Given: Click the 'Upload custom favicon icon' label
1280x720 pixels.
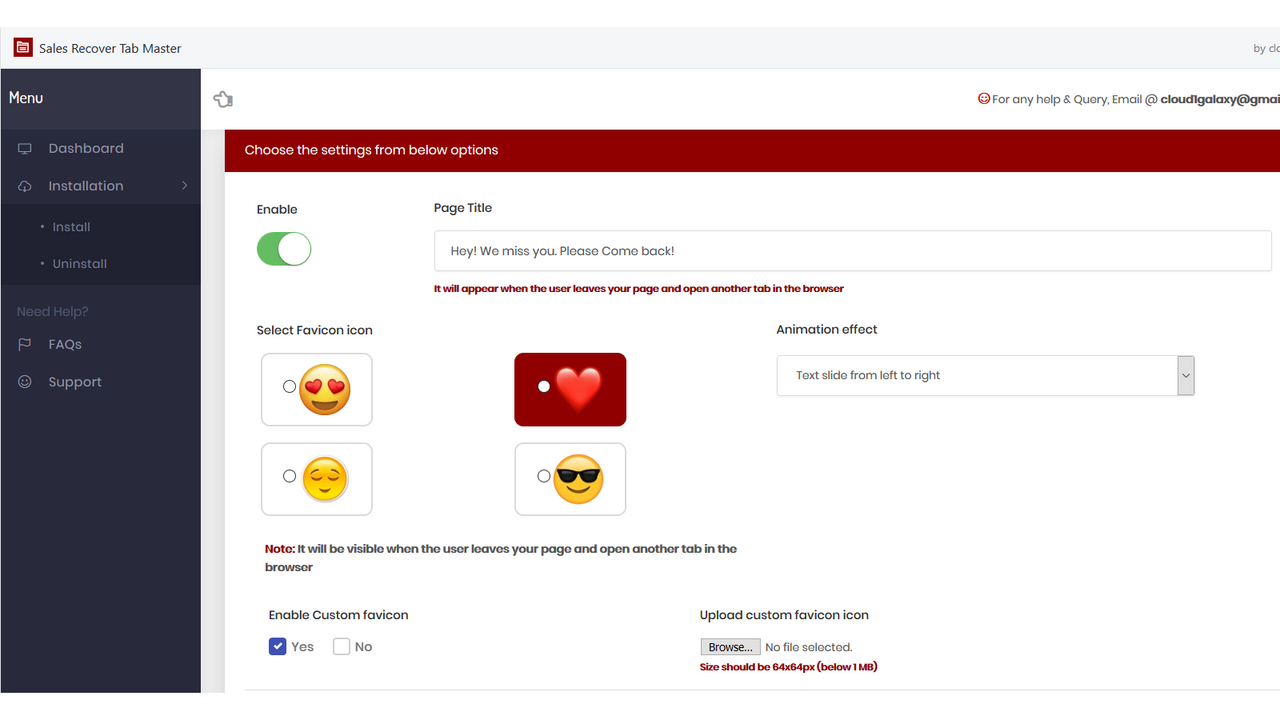Looking at the screenshot, I should tap(784, 615).
